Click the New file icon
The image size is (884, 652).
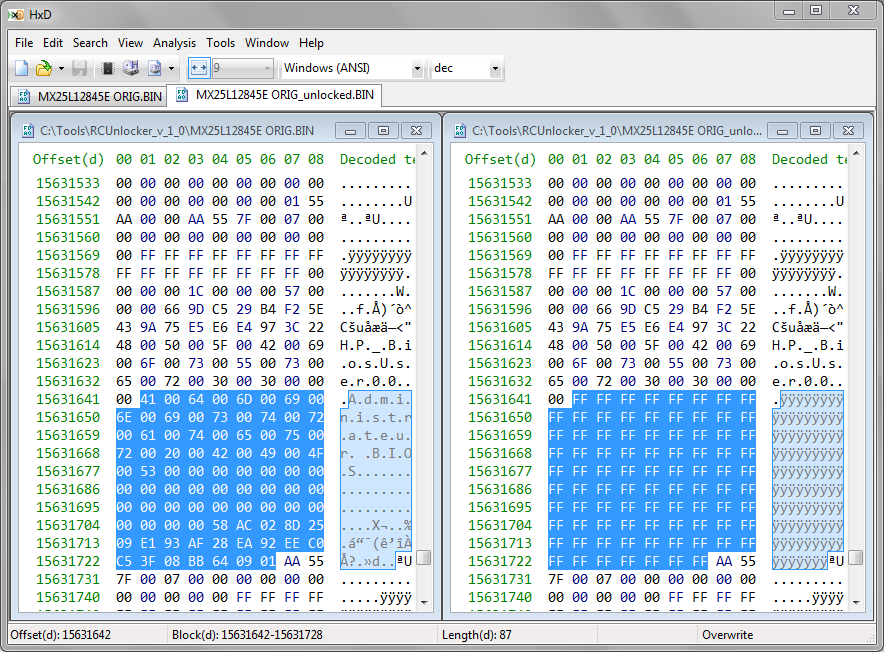[21, 69]
